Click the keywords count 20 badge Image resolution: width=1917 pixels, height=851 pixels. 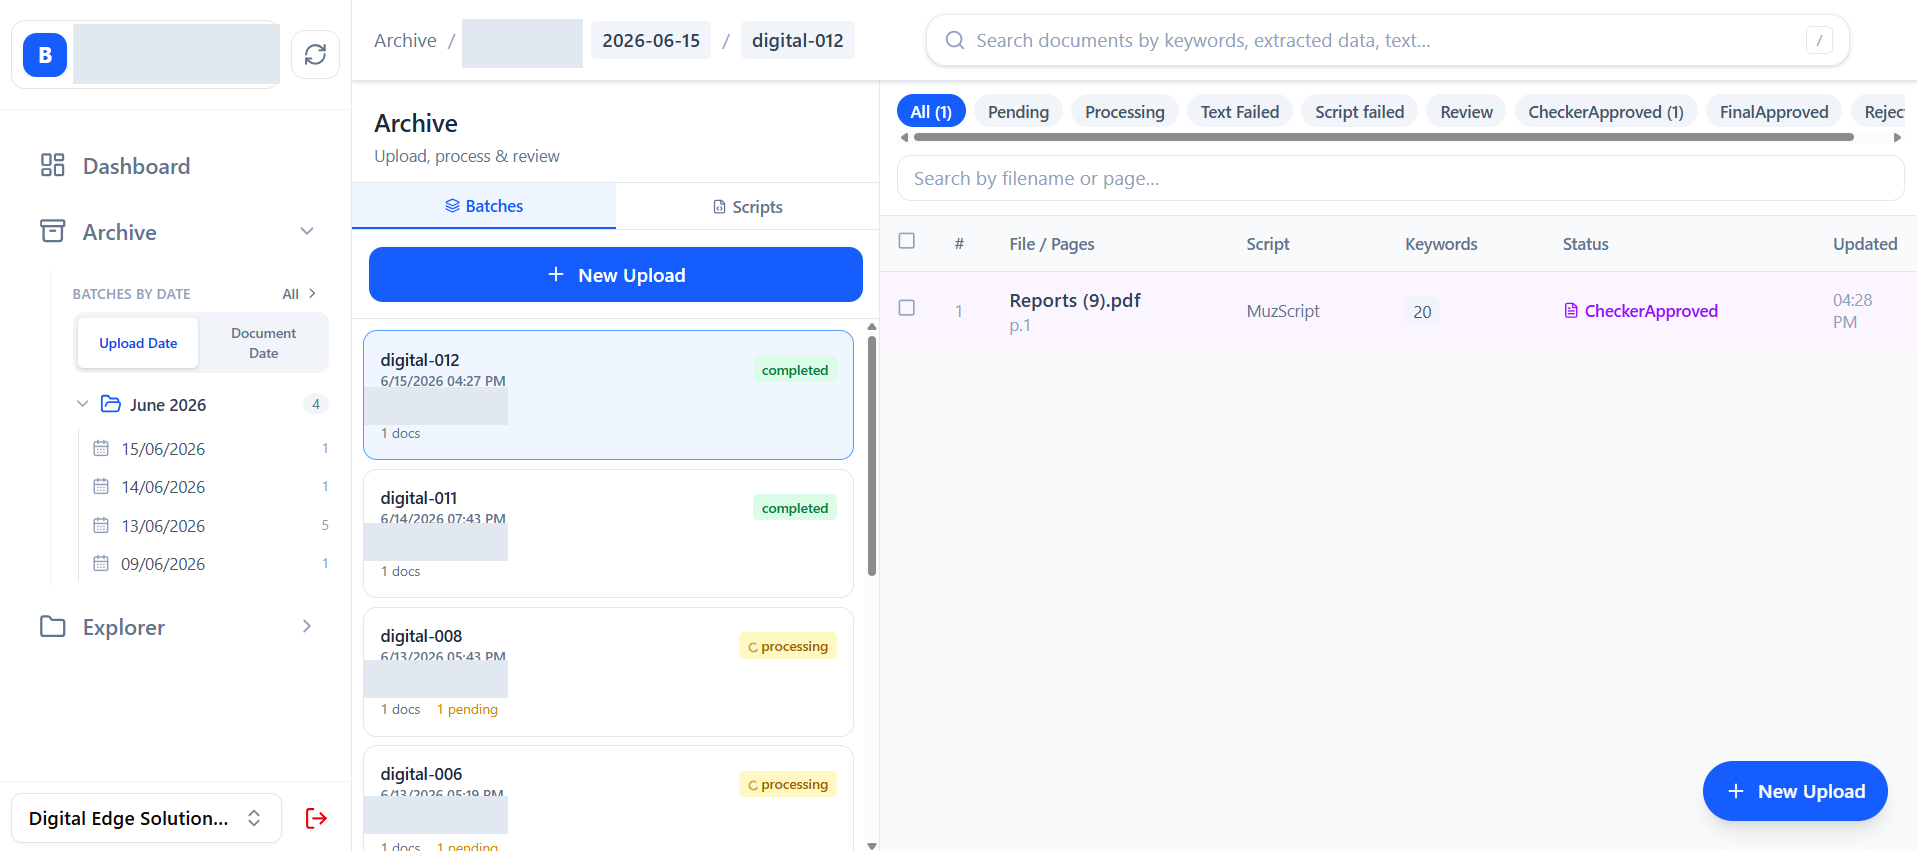[1422, 312]
